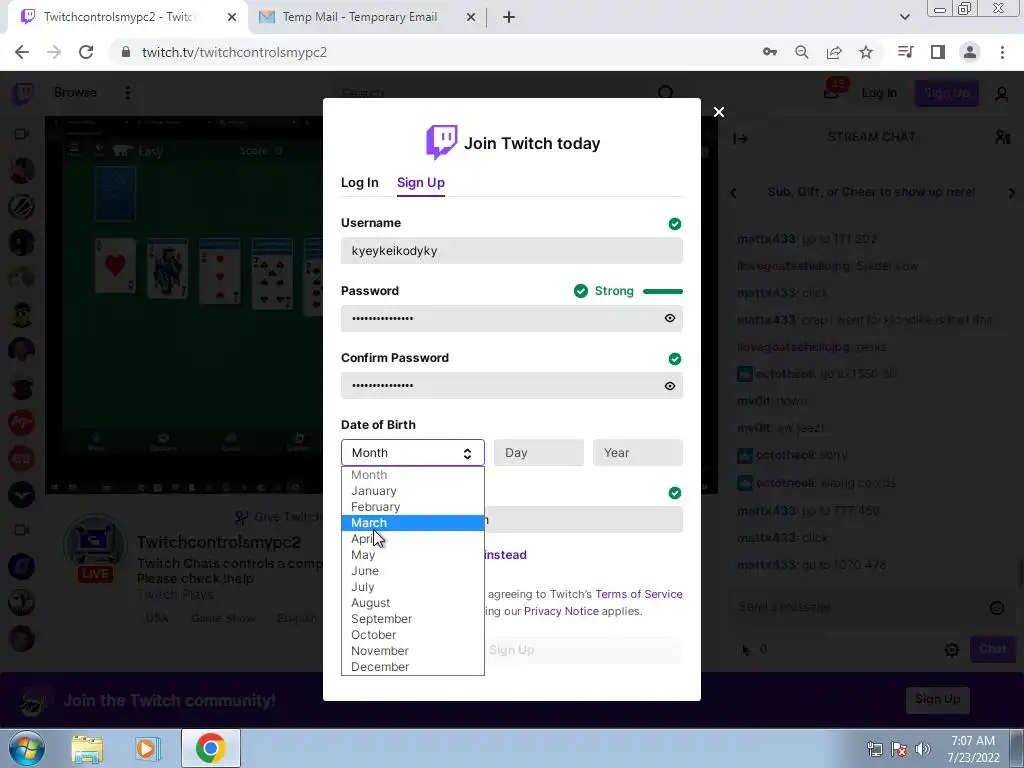
Task: Open chat settings gear icon
Action: tap(952, 649)
